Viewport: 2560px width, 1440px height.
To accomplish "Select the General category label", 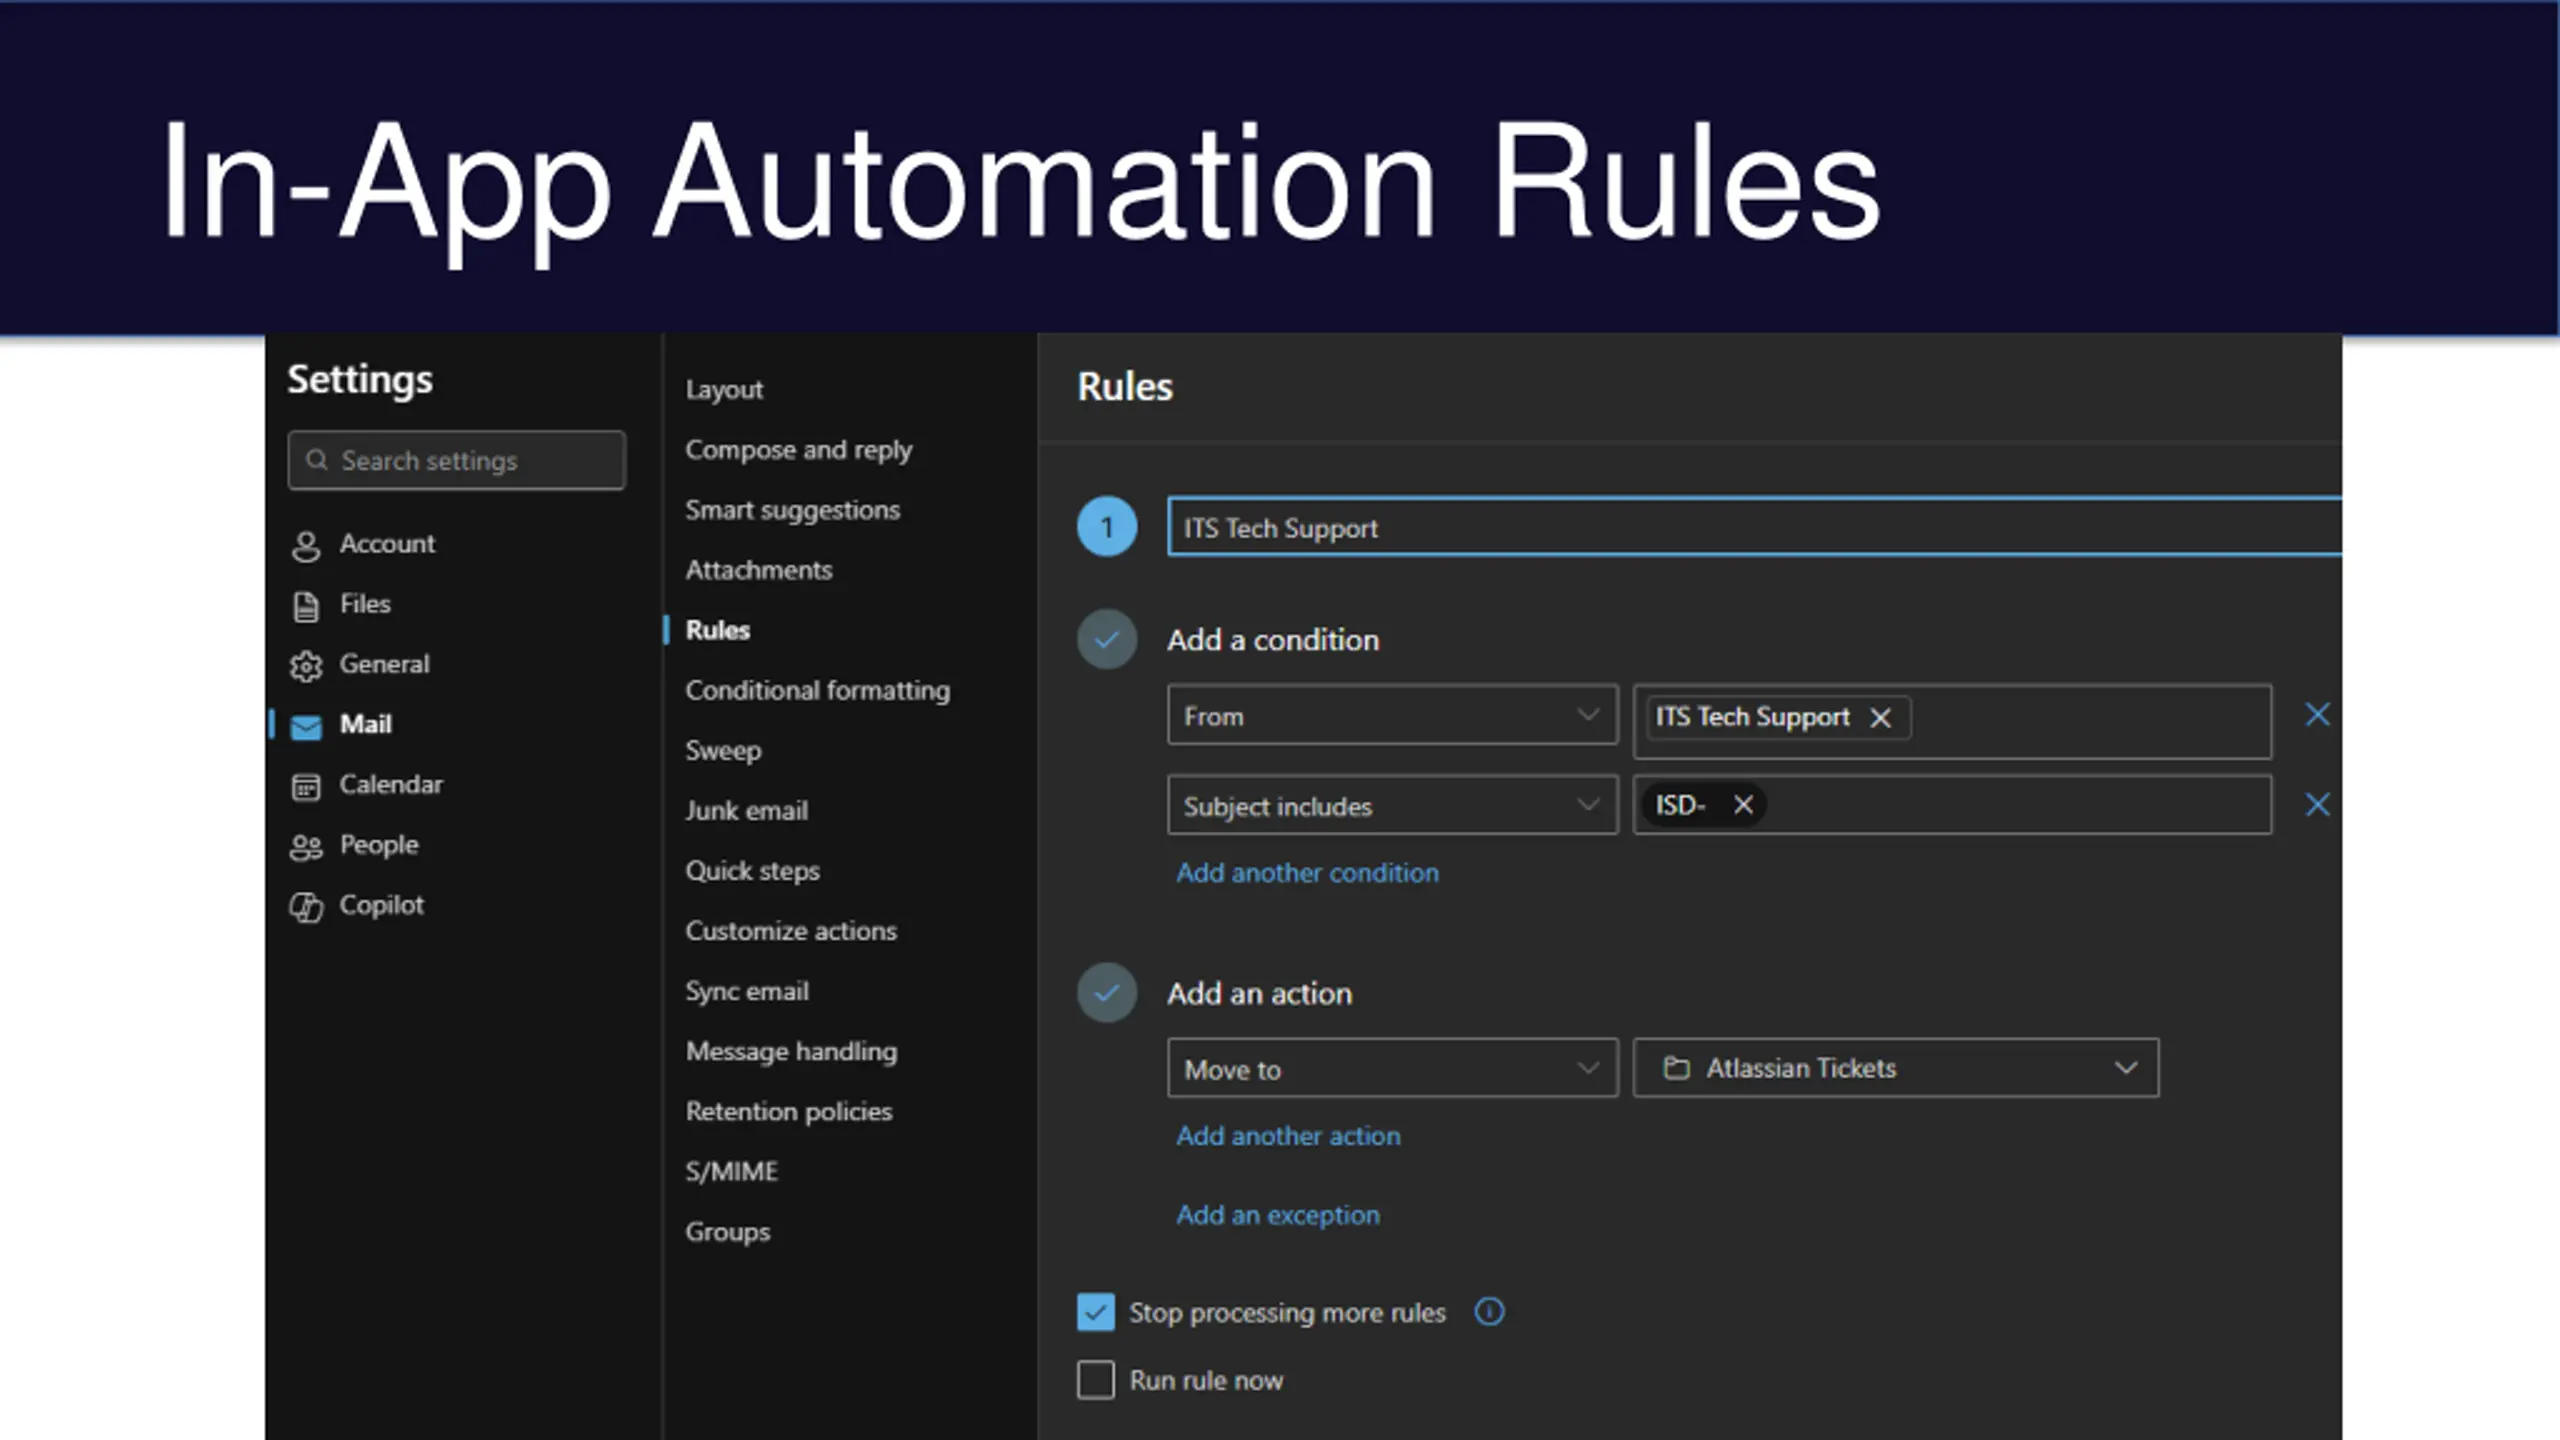I will tap(384, 664).
